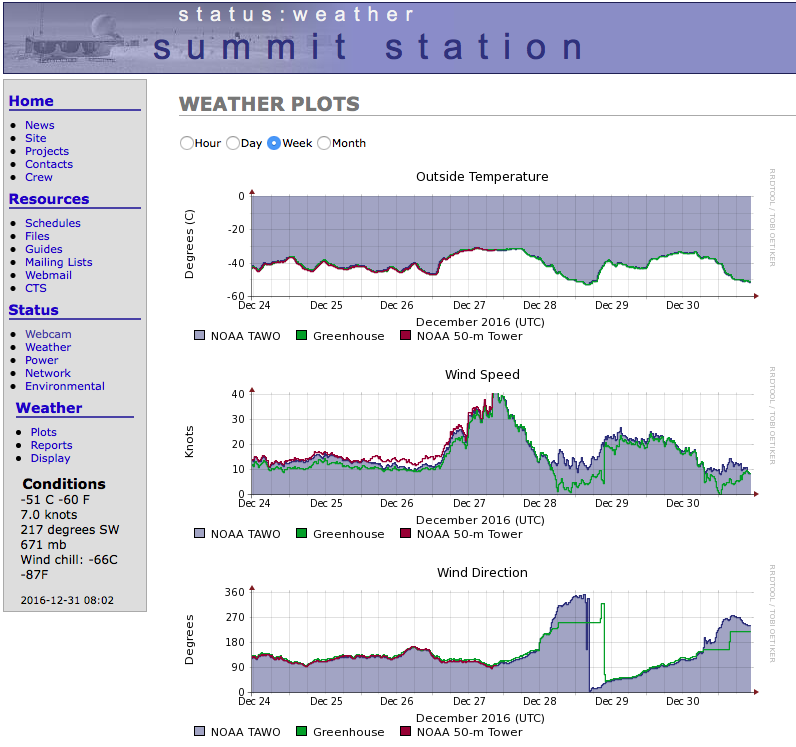
Task: Click Greenhouse swatch in Wind Speed legend
Action: (x=302, y=533)
